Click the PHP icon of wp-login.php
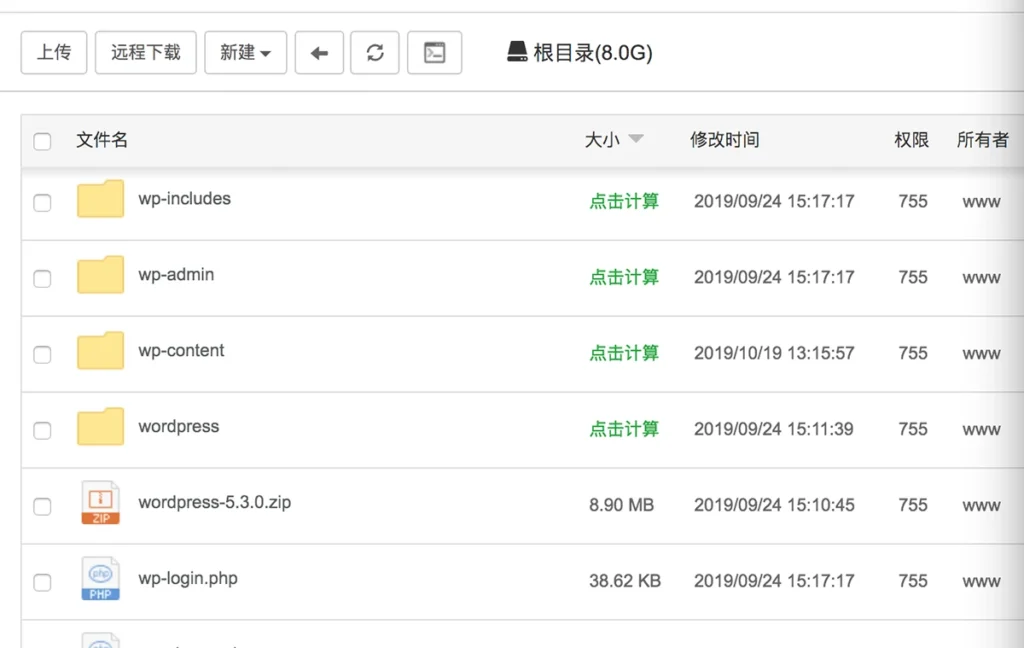This screenshot has height=648, width=1024. (x=100, y=578)
